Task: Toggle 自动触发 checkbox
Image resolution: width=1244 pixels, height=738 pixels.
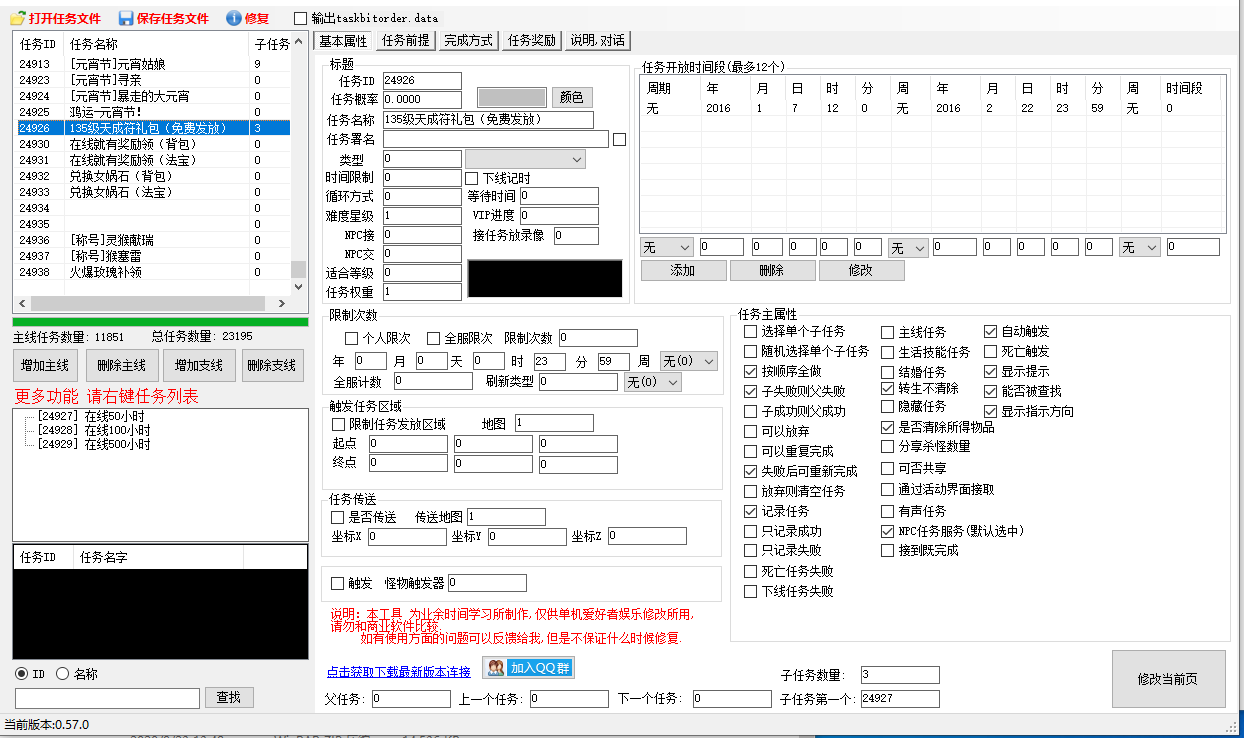Action: click(991, 331)
